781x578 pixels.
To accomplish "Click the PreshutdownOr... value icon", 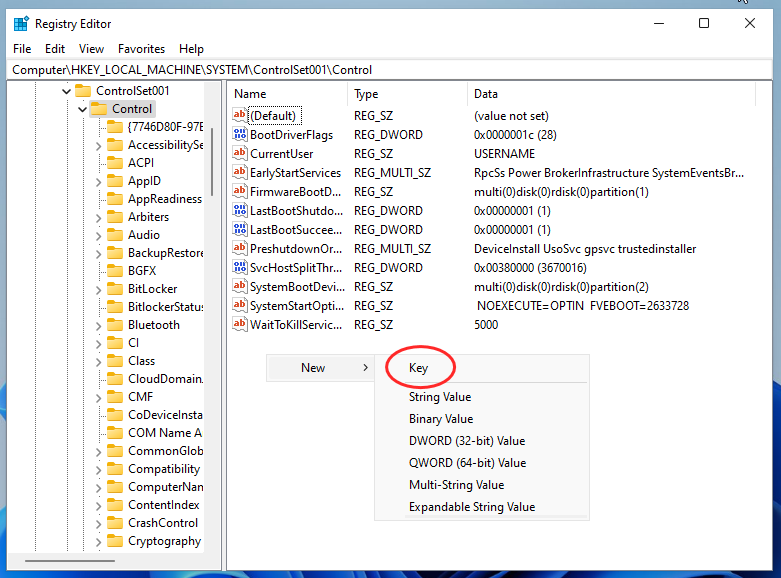I will point(240,248).
